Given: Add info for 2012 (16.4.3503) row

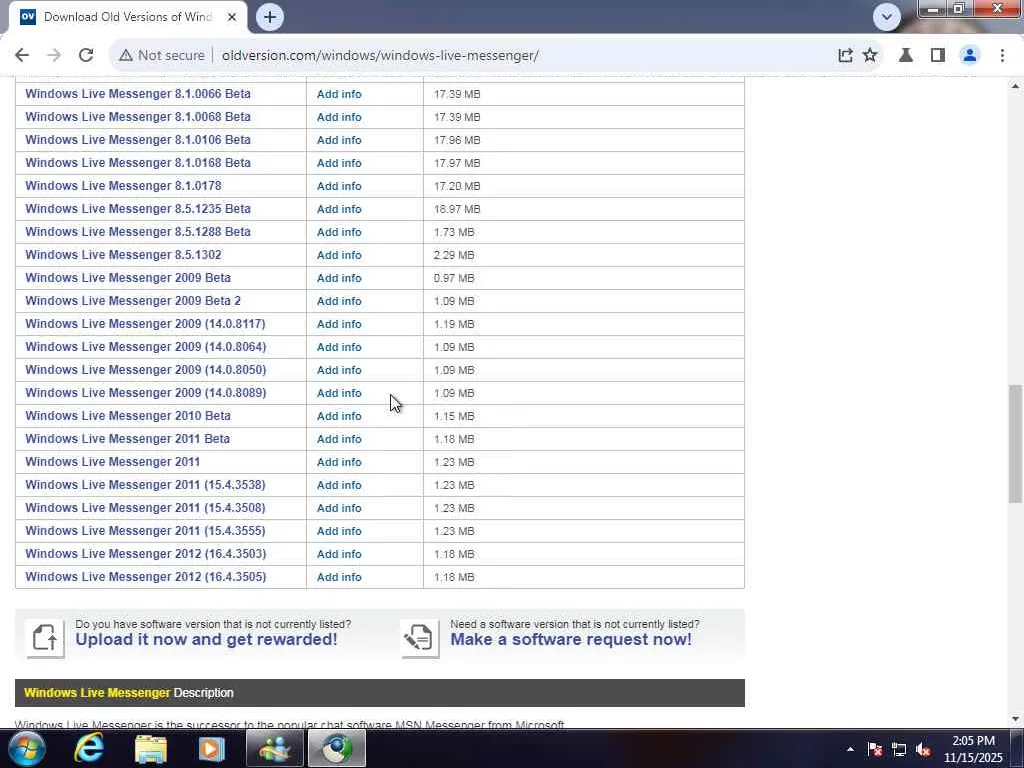Looking at the screenshot, I should tap(339, 554).
